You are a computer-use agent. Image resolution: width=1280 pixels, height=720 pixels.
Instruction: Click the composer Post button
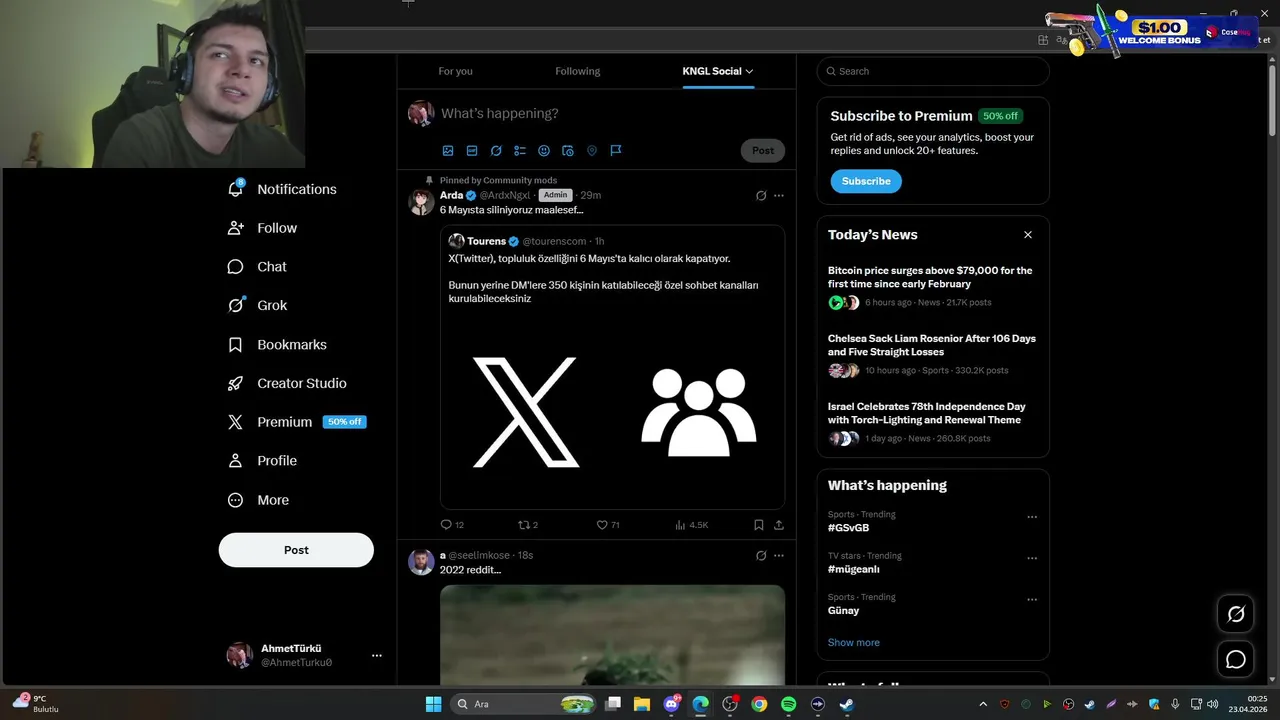tap(763, 150)
